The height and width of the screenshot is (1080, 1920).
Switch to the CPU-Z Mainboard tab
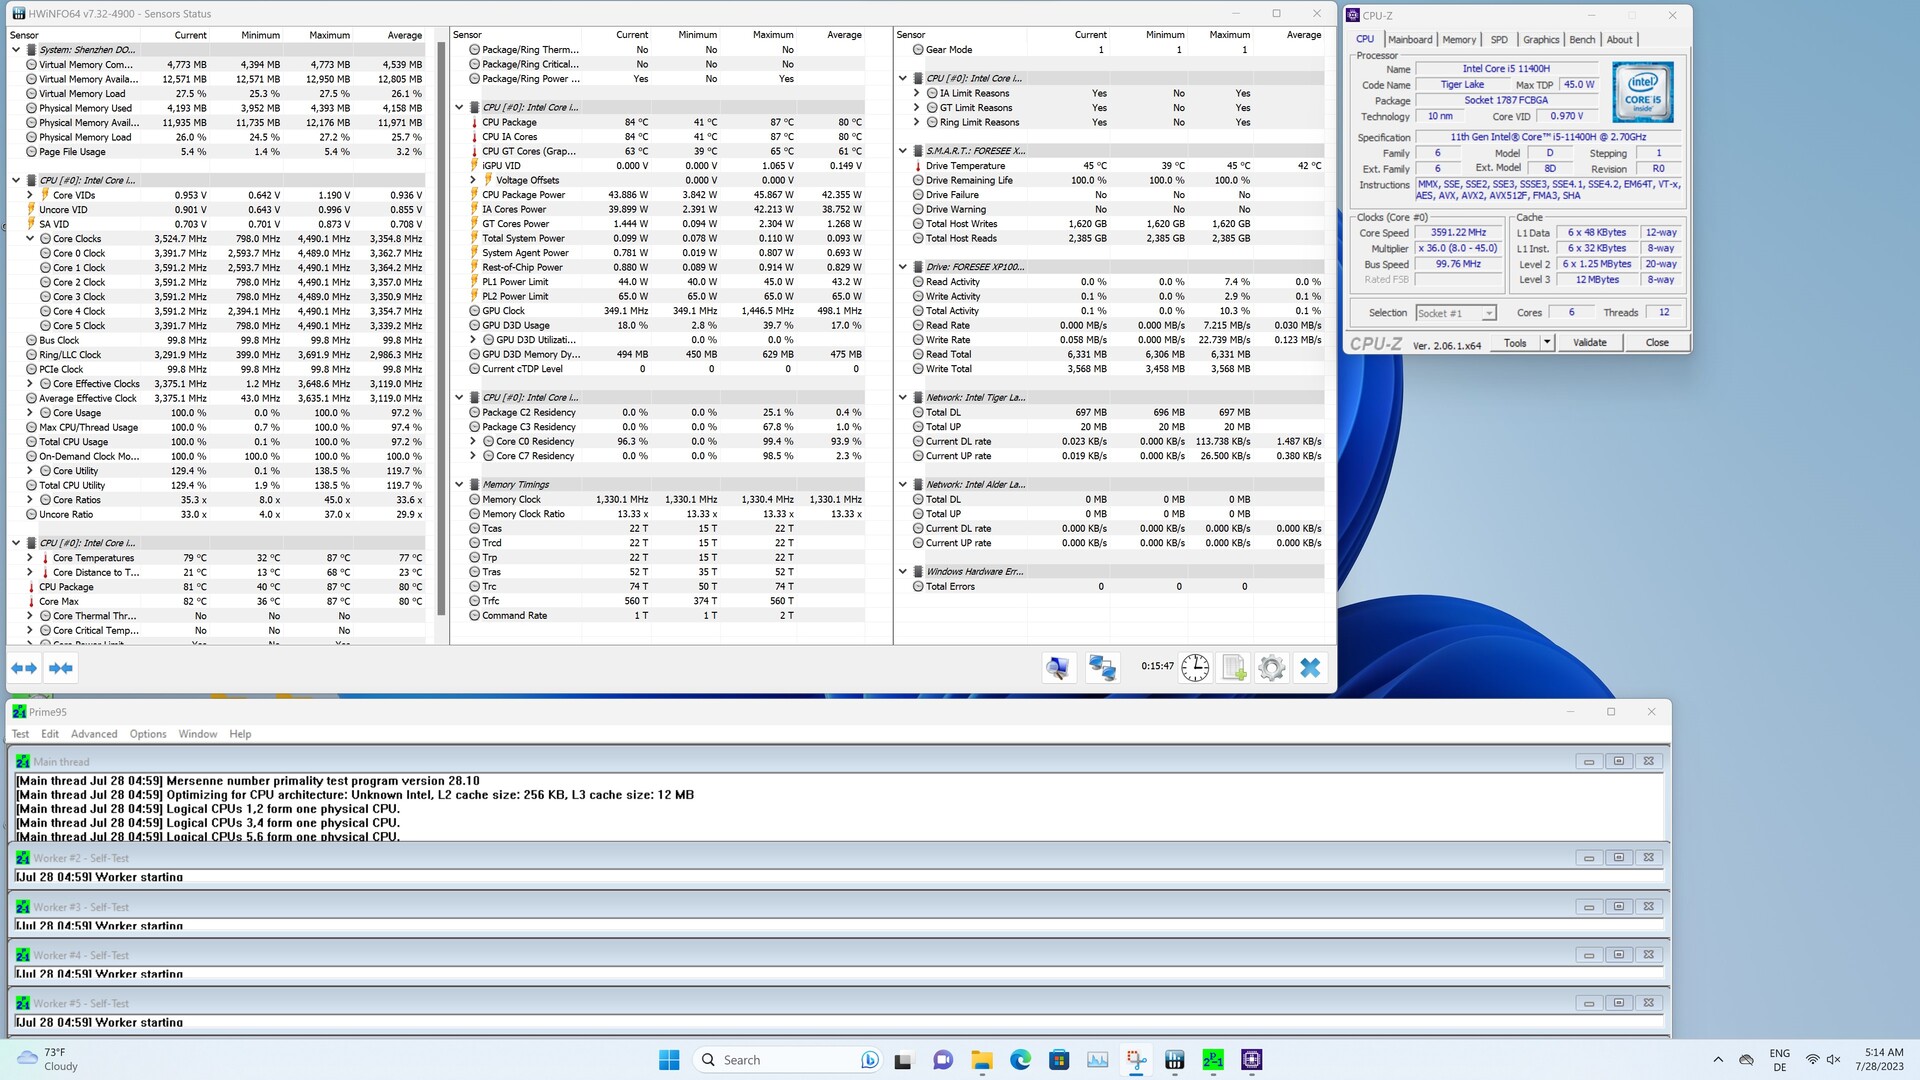tap(1410, 40)
